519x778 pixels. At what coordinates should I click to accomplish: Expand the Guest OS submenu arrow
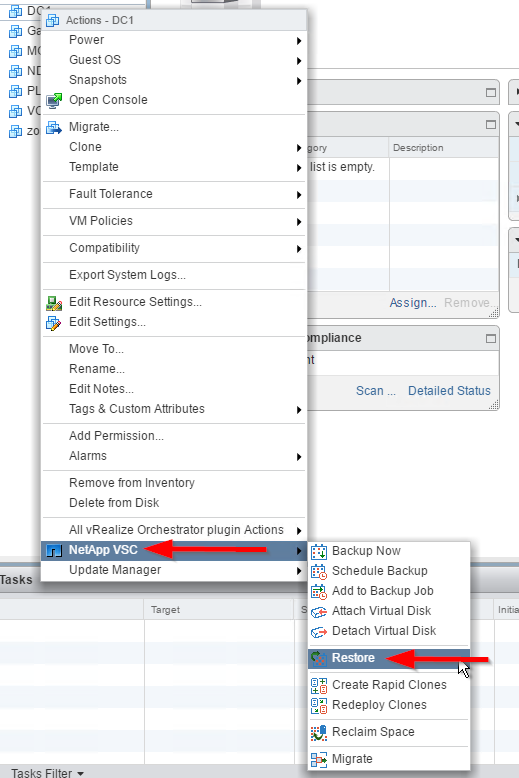[299, 61]
